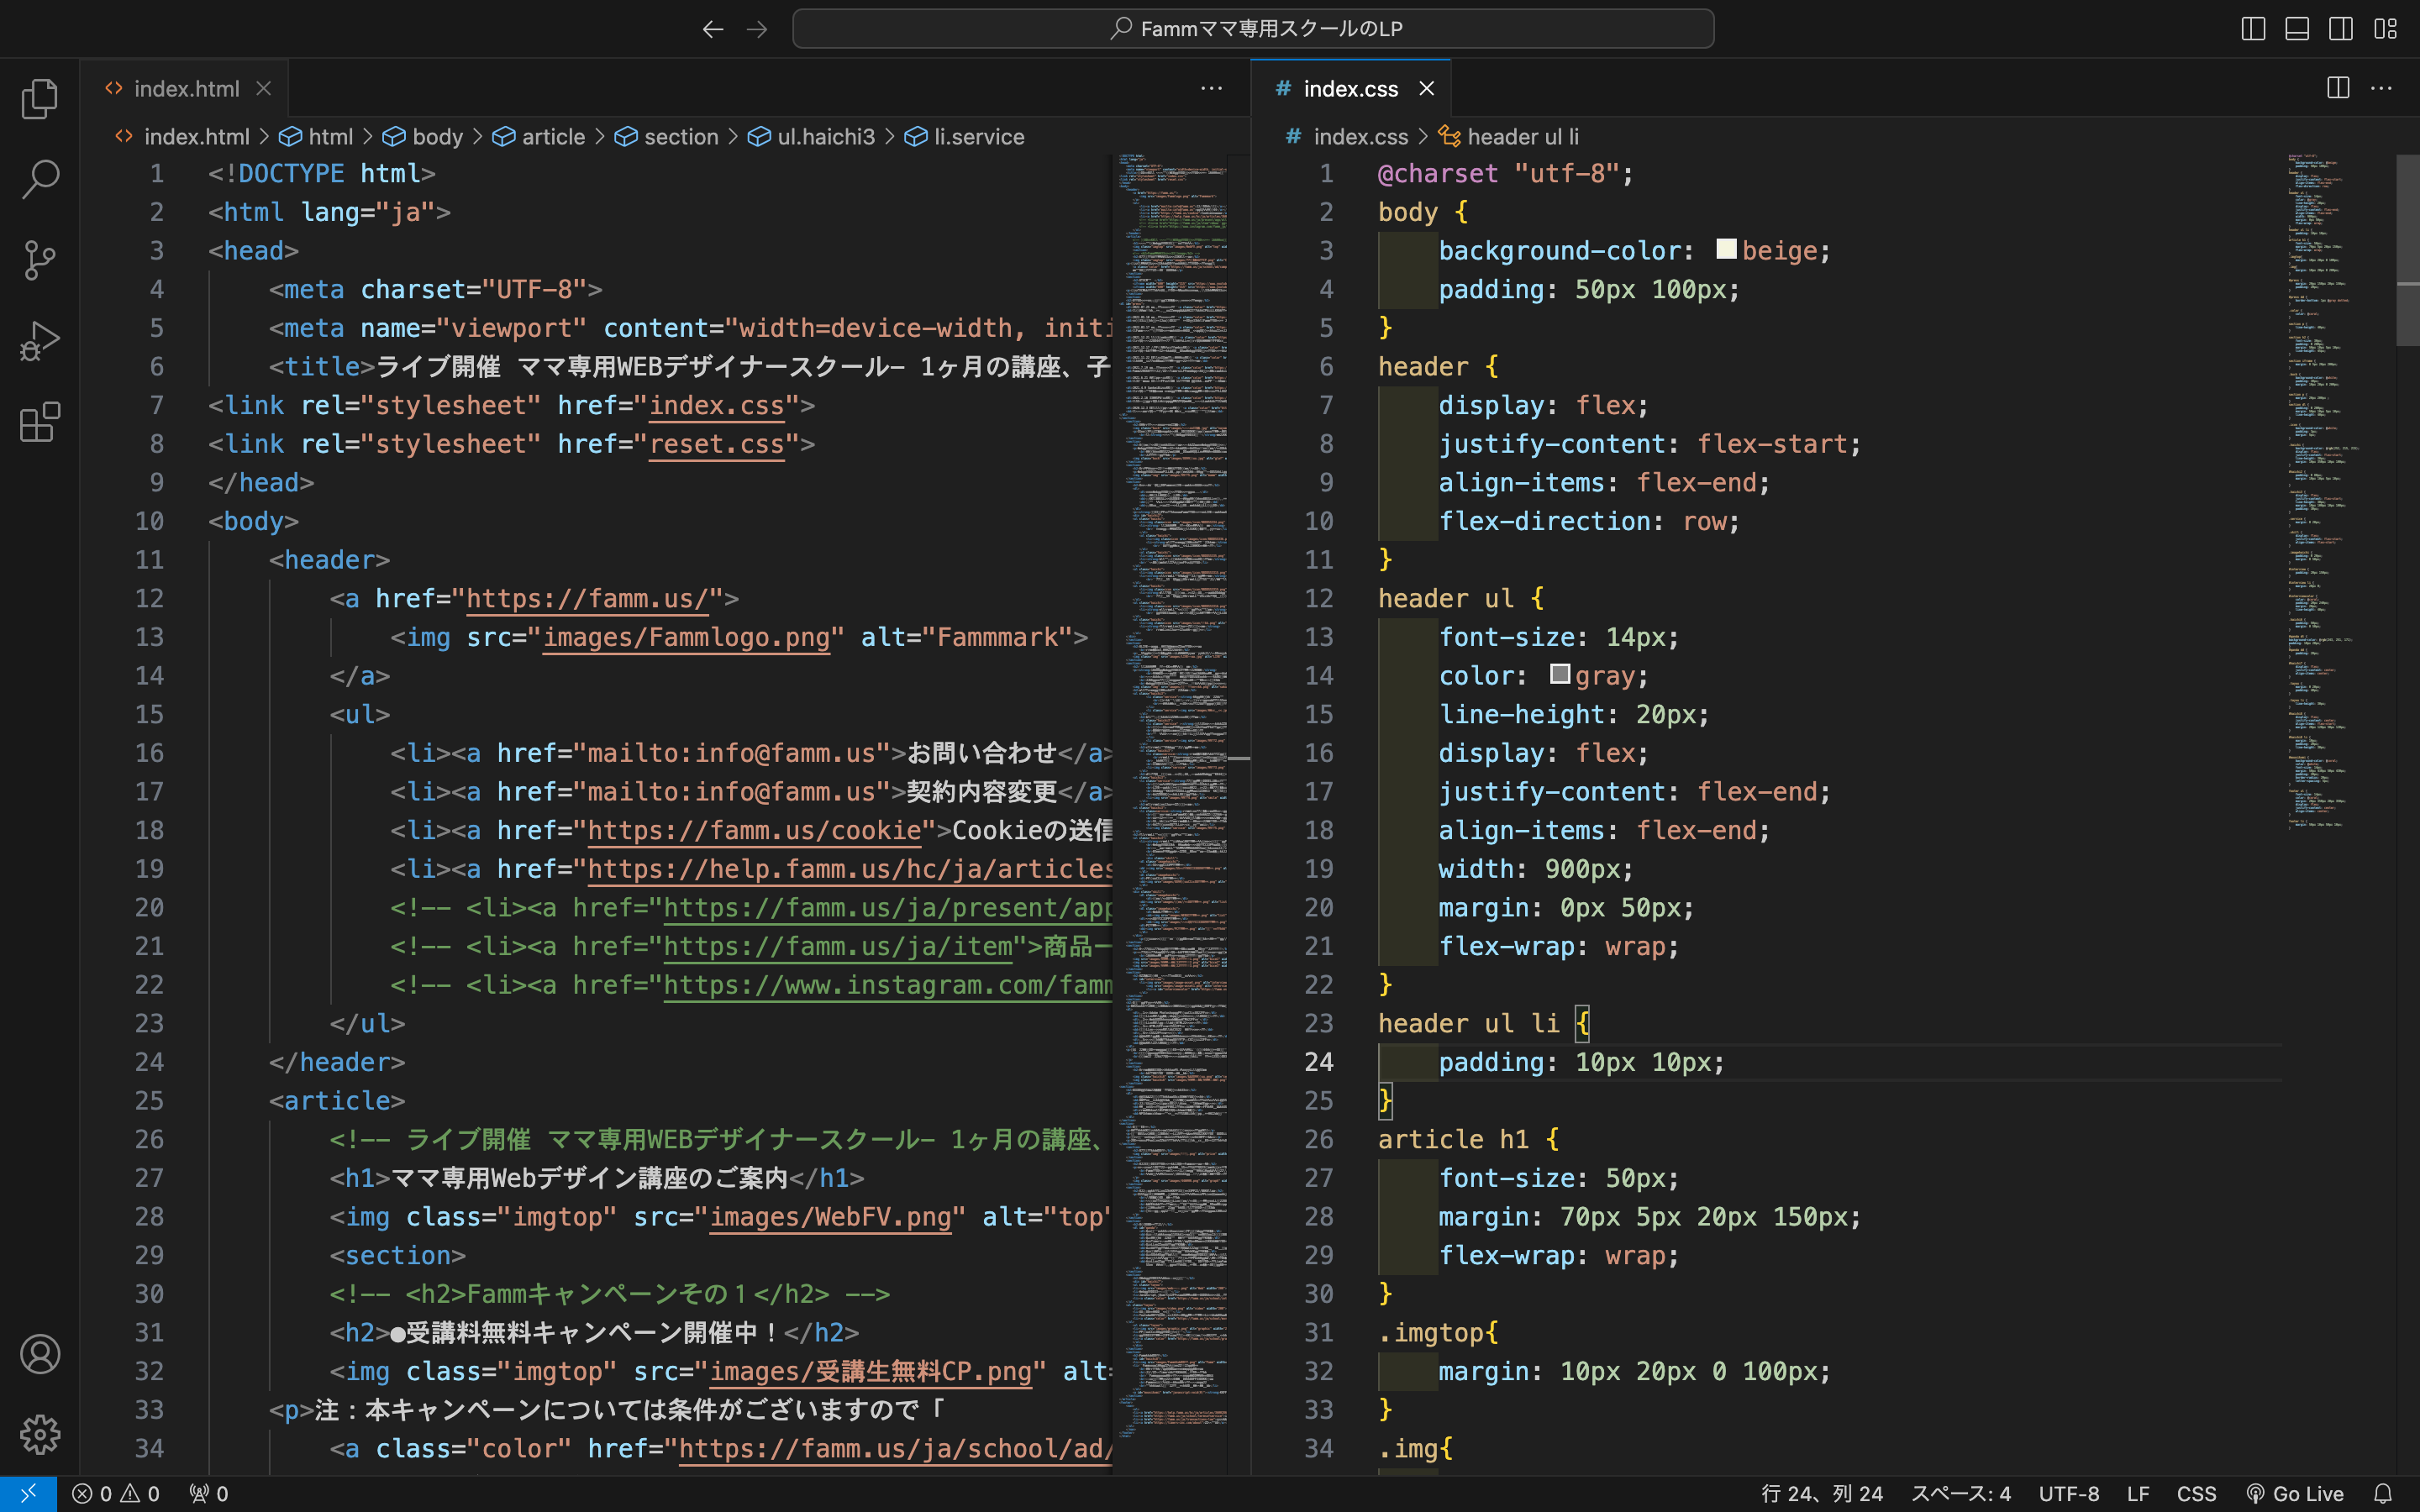Click the command center search box
This screenshot has height=1512, width=2420.
pyautogui.click(x=1253, y=29)
